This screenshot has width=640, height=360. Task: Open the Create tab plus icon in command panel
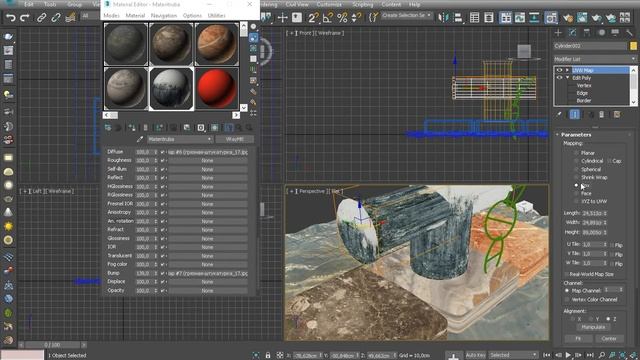pyautogui.click(x=558, y=33)
